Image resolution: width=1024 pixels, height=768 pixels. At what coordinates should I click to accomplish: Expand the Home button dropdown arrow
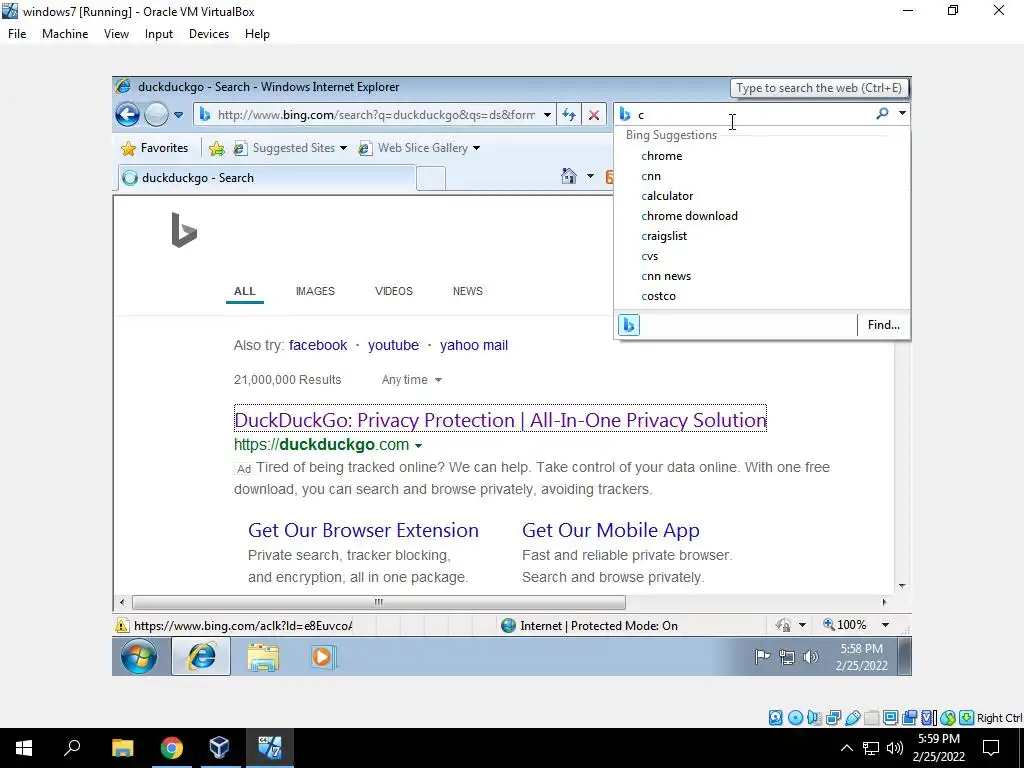click(x=590, y=176)
